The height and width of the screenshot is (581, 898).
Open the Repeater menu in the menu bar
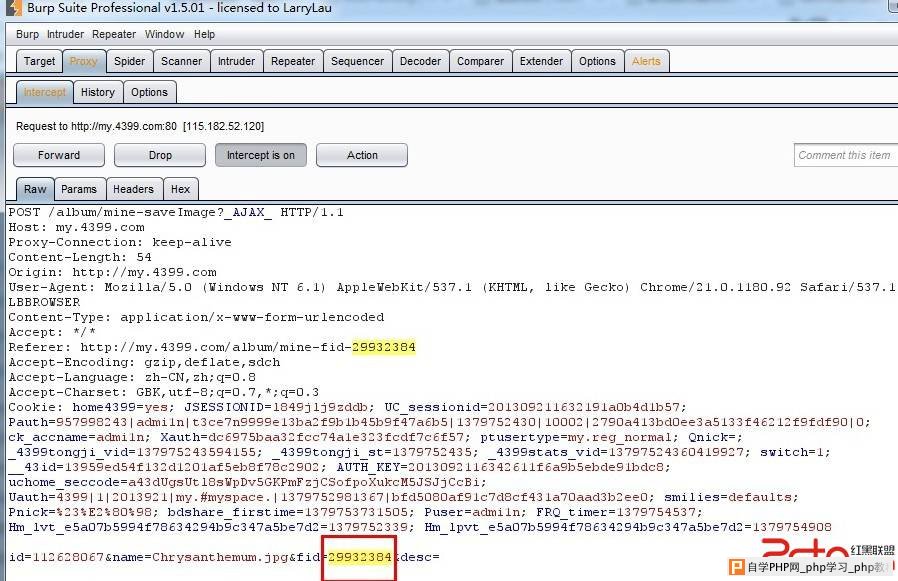pos(114,34)
